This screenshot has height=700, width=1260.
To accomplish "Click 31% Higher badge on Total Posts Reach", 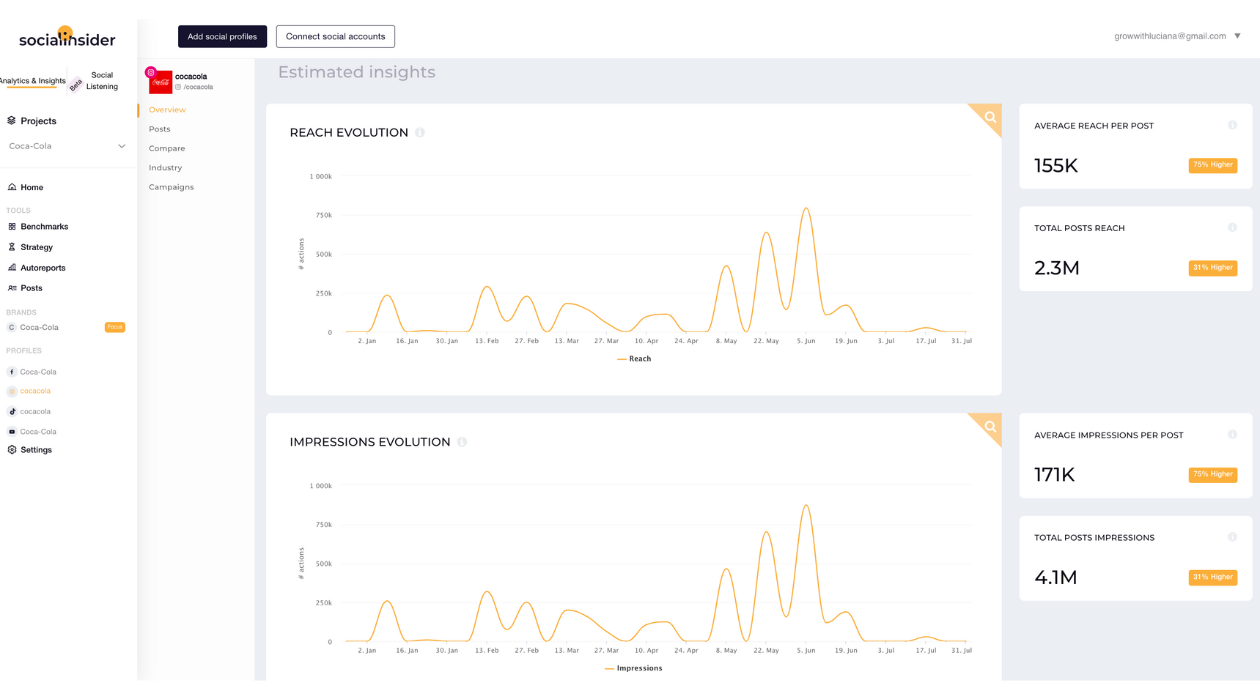I will click(1213, 268).
